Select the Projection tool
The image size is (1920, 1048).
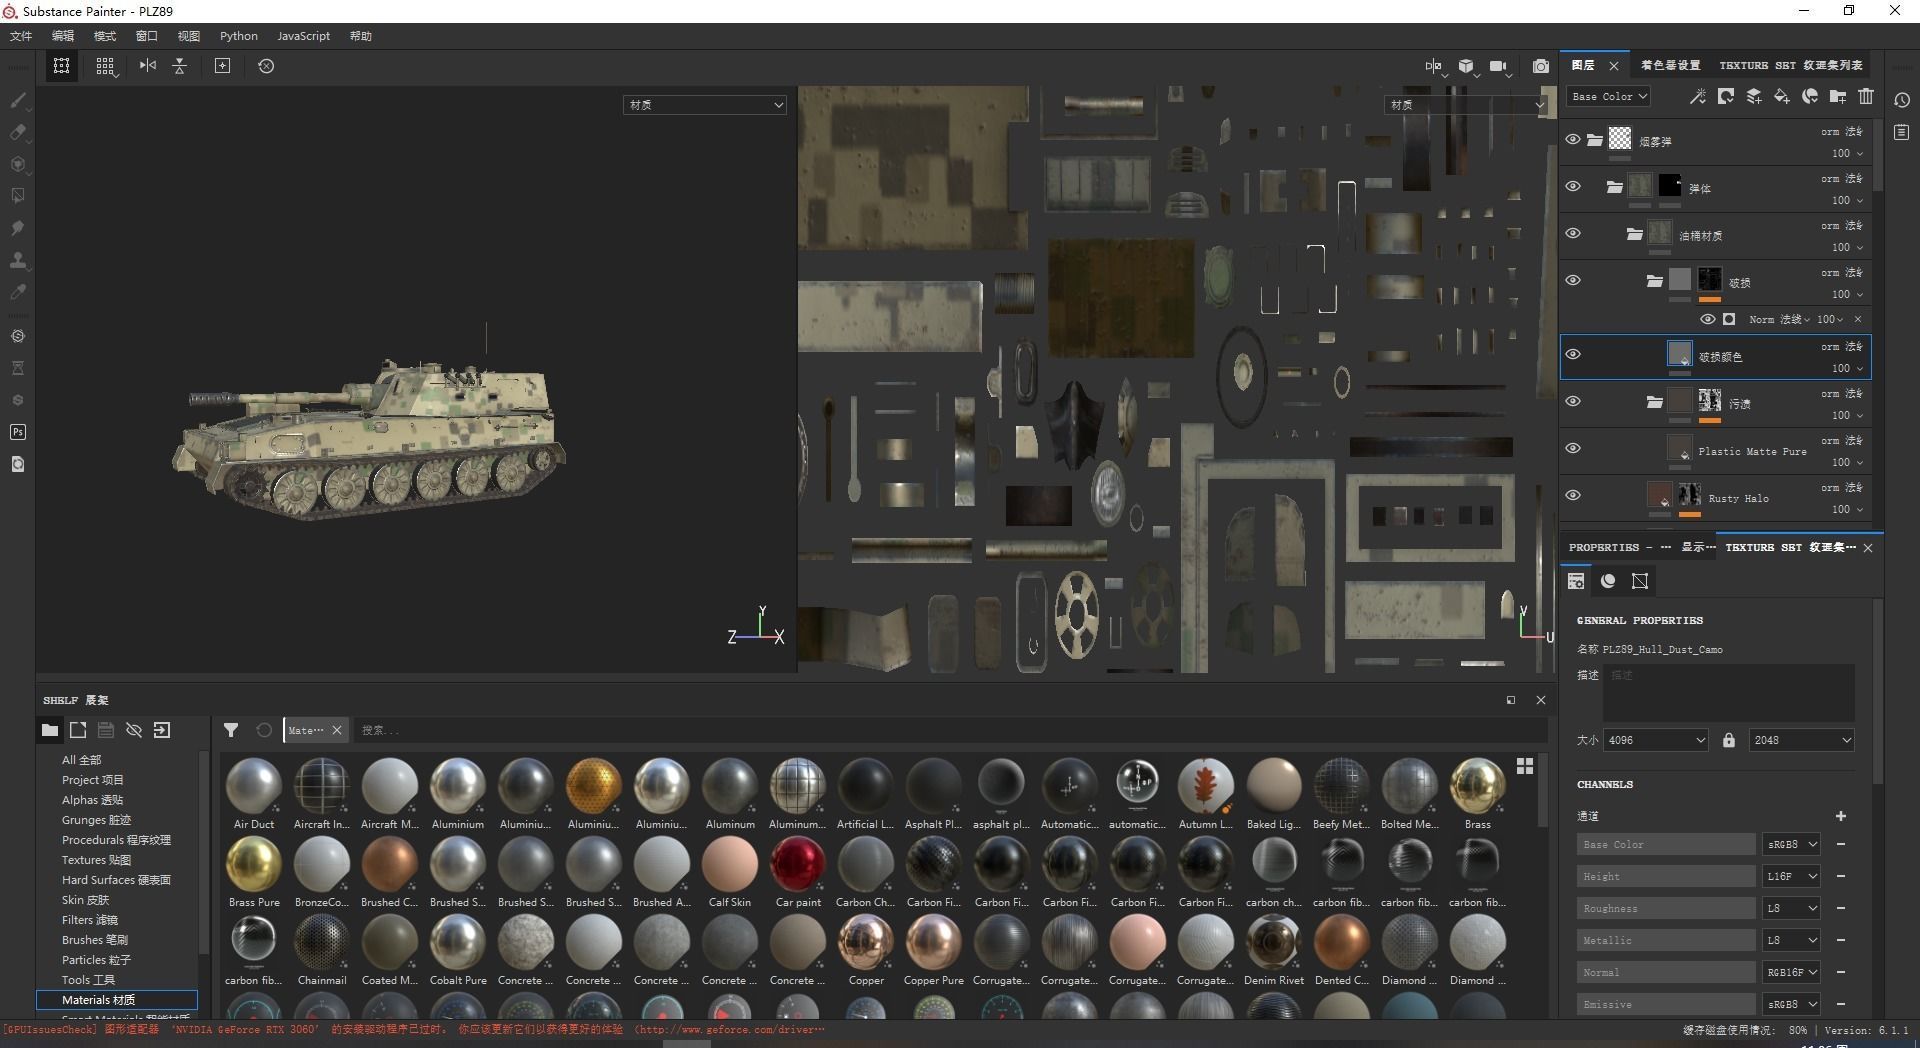click(17, 164)
